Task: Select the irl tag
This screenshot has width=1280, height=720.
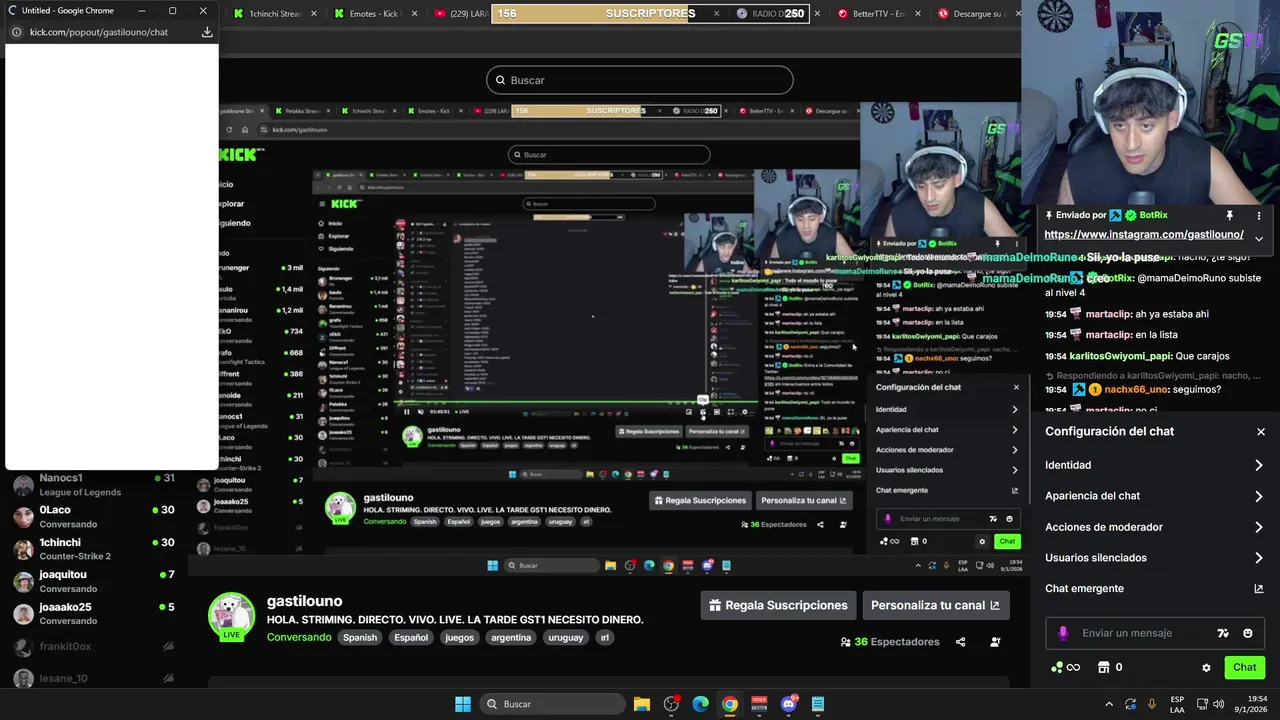Action: click(604, 638)
